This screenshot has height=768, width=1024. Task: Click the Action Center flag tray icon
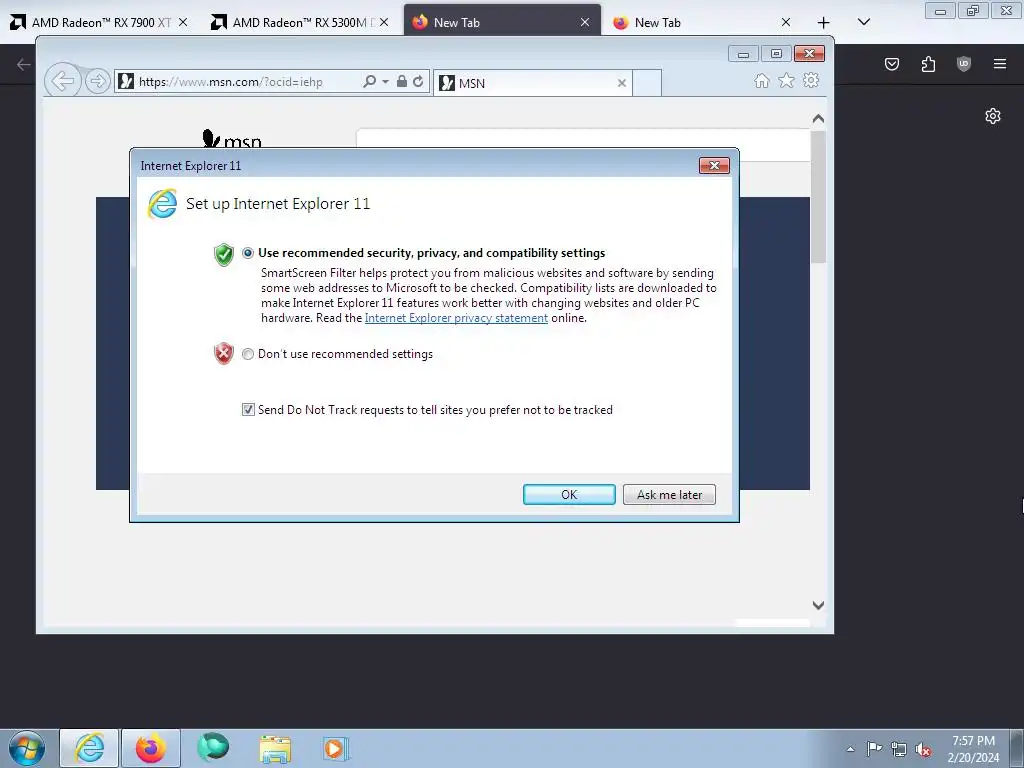coord(874,749)
